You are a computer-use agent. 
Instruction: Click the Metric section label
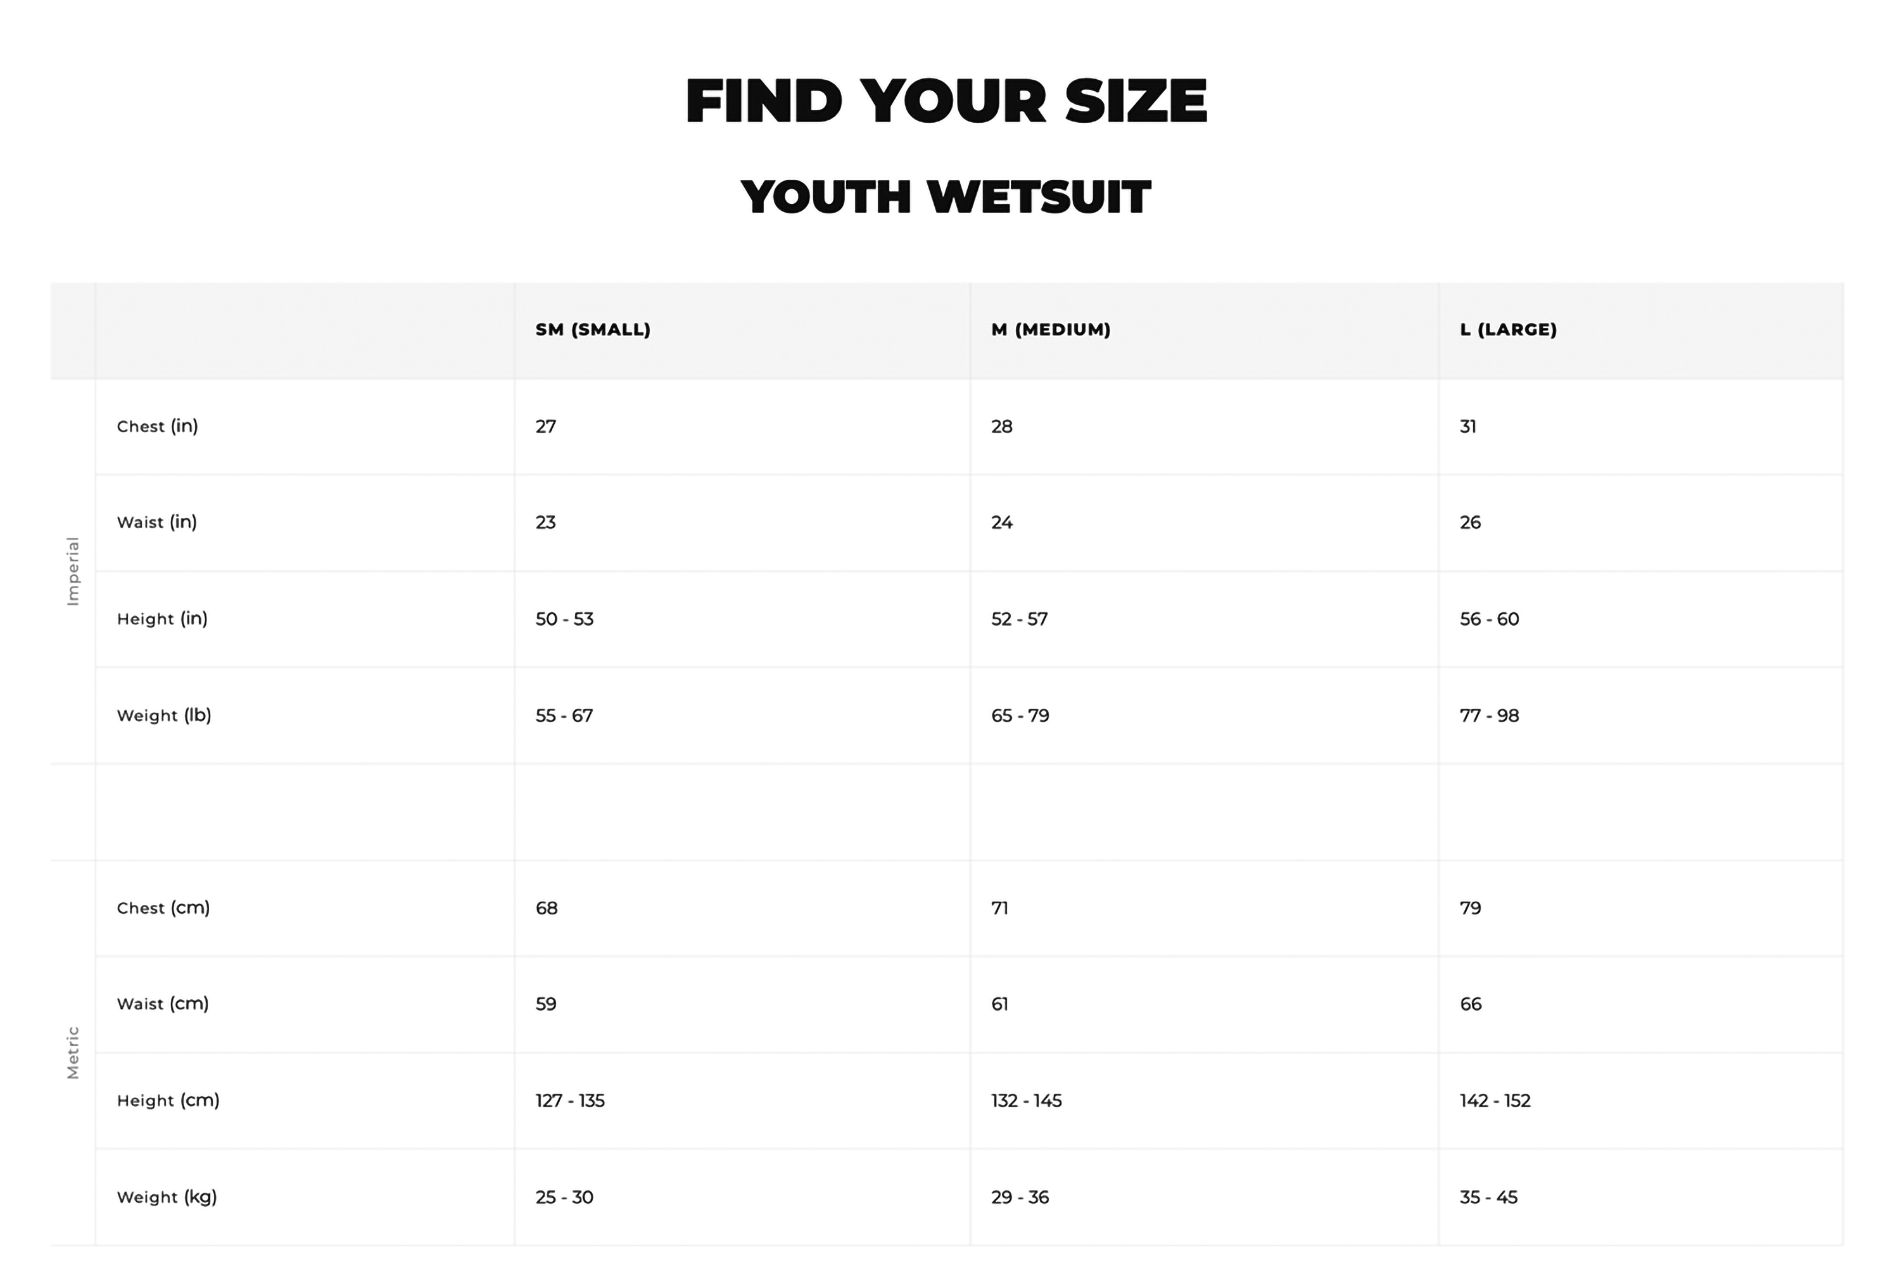coord(73,1052)
